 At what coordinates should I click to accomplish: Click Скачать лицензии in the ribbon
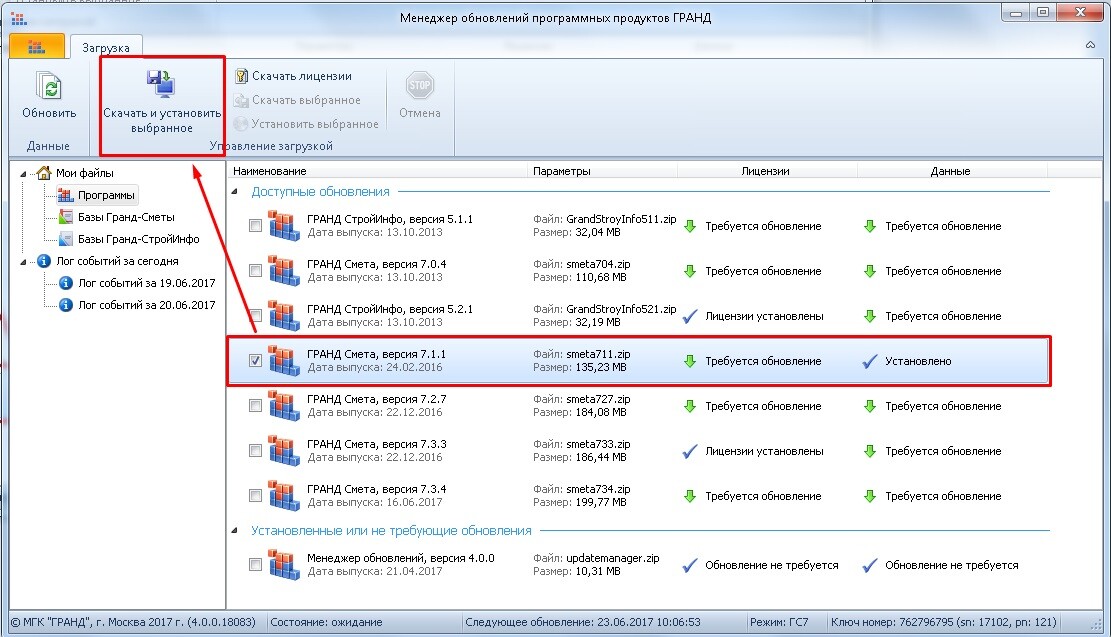pyautogui.click(x=293, y=76)
